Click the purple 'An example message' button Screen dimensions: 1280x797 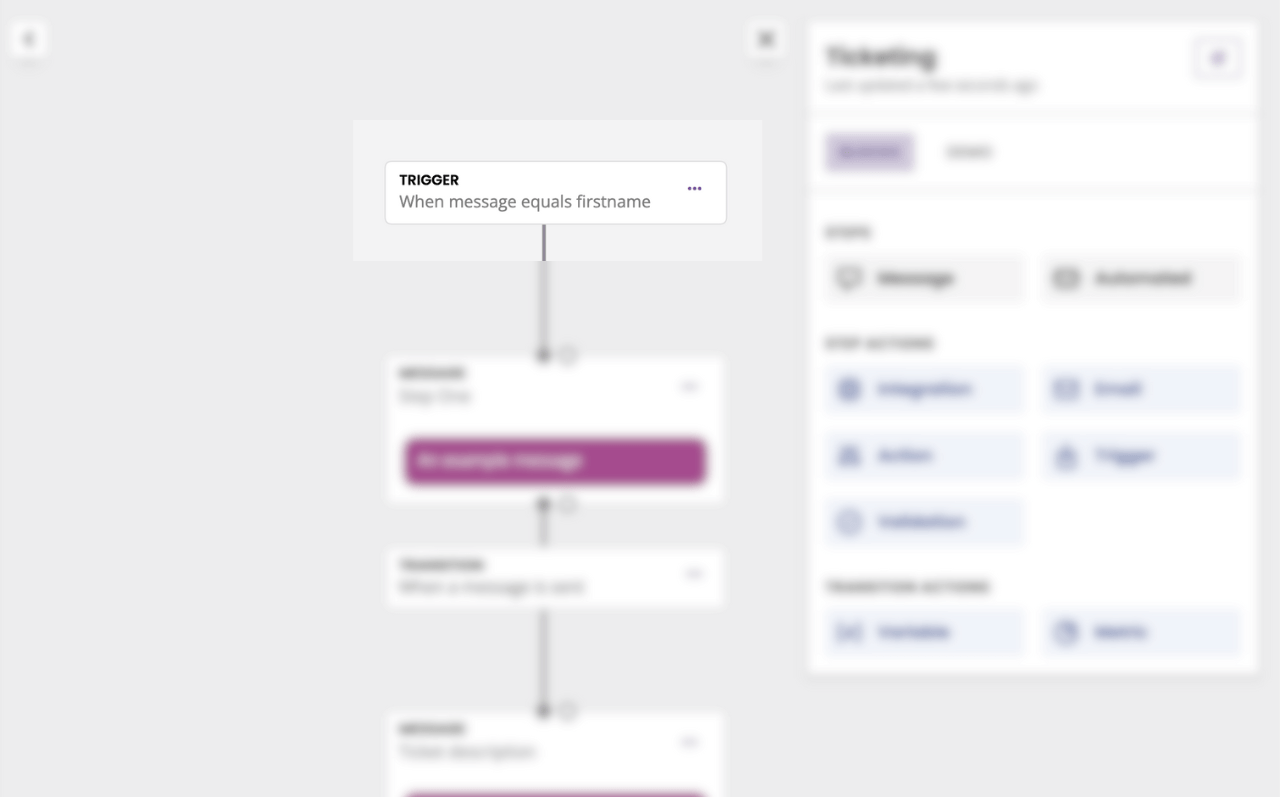coord(554,461)
